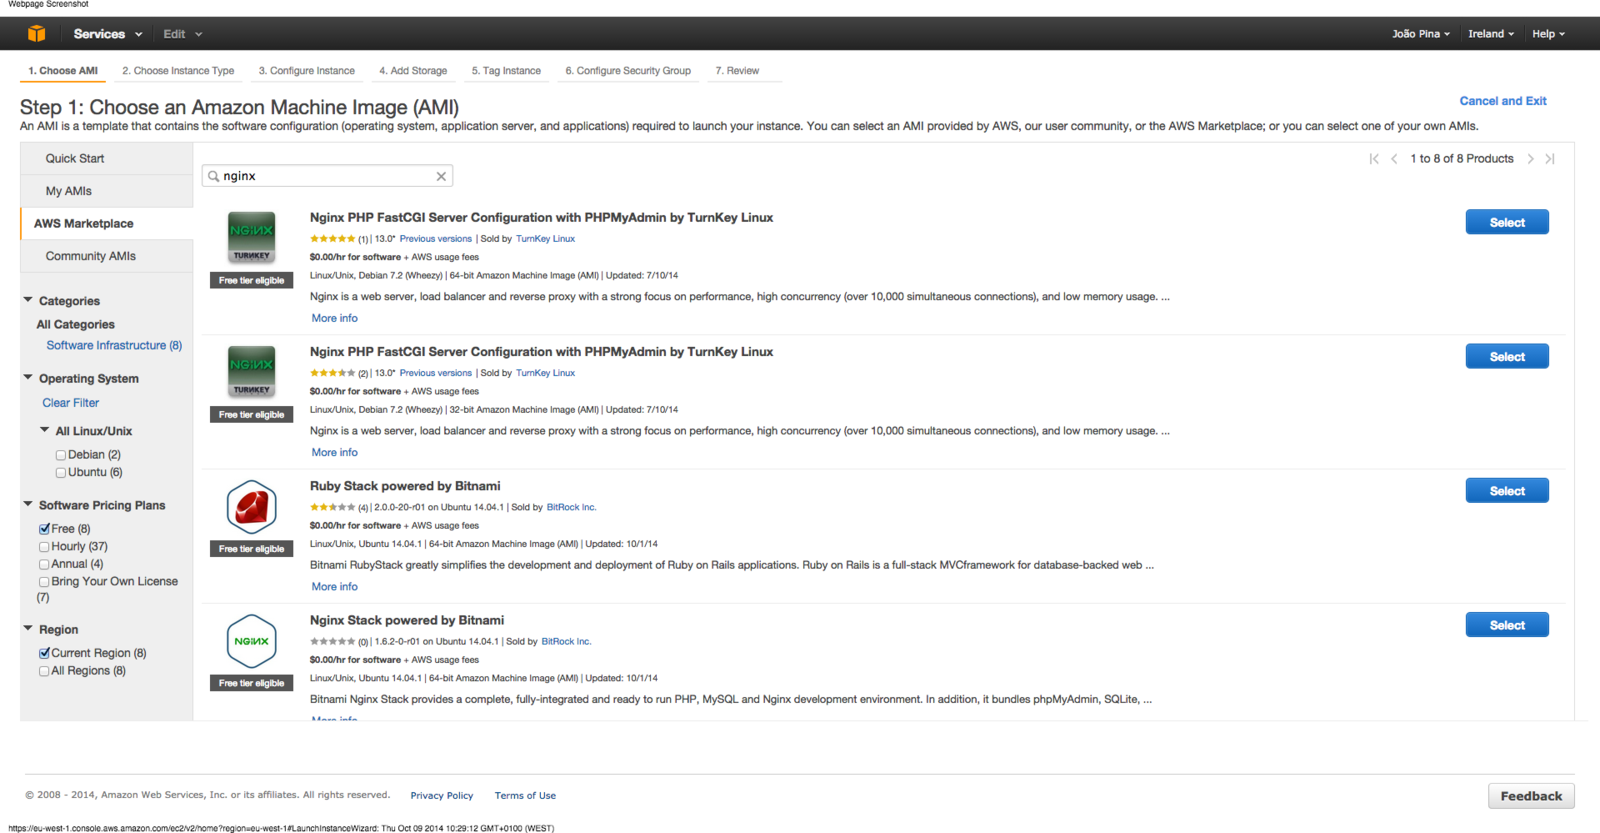Screen dimensions: 1600x833
Task: Go to first page of results
Action: (1374, 159)
